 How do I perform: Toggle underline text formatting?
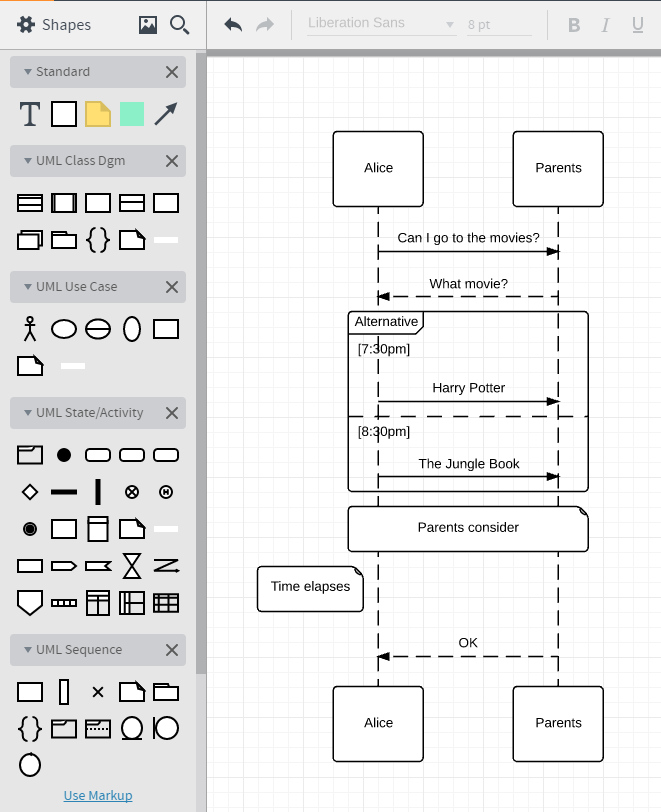coord(638,25)
